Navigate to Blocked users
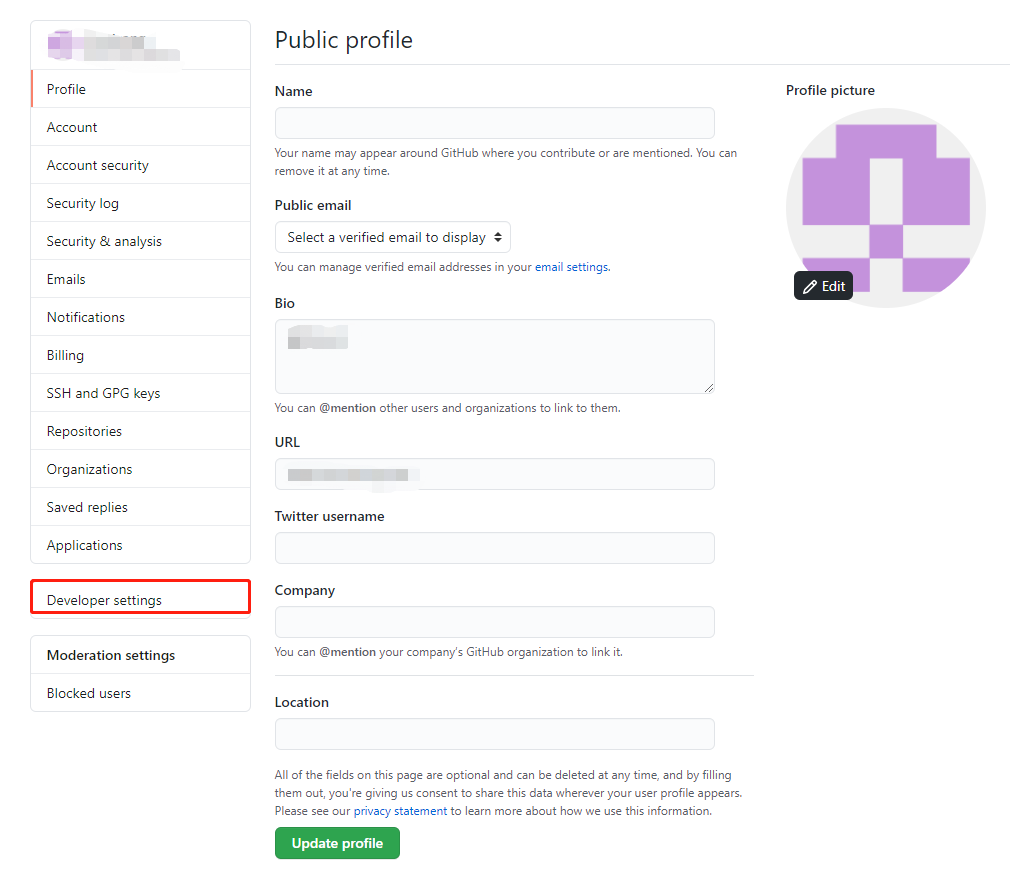The image size is (1013, 874). 140,693
